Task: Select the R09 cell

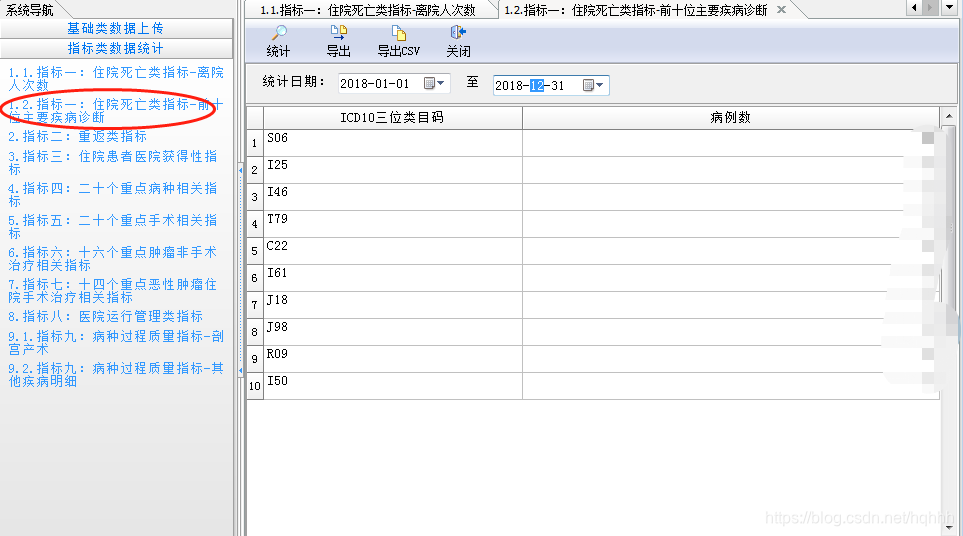Action: click(393, 359)
